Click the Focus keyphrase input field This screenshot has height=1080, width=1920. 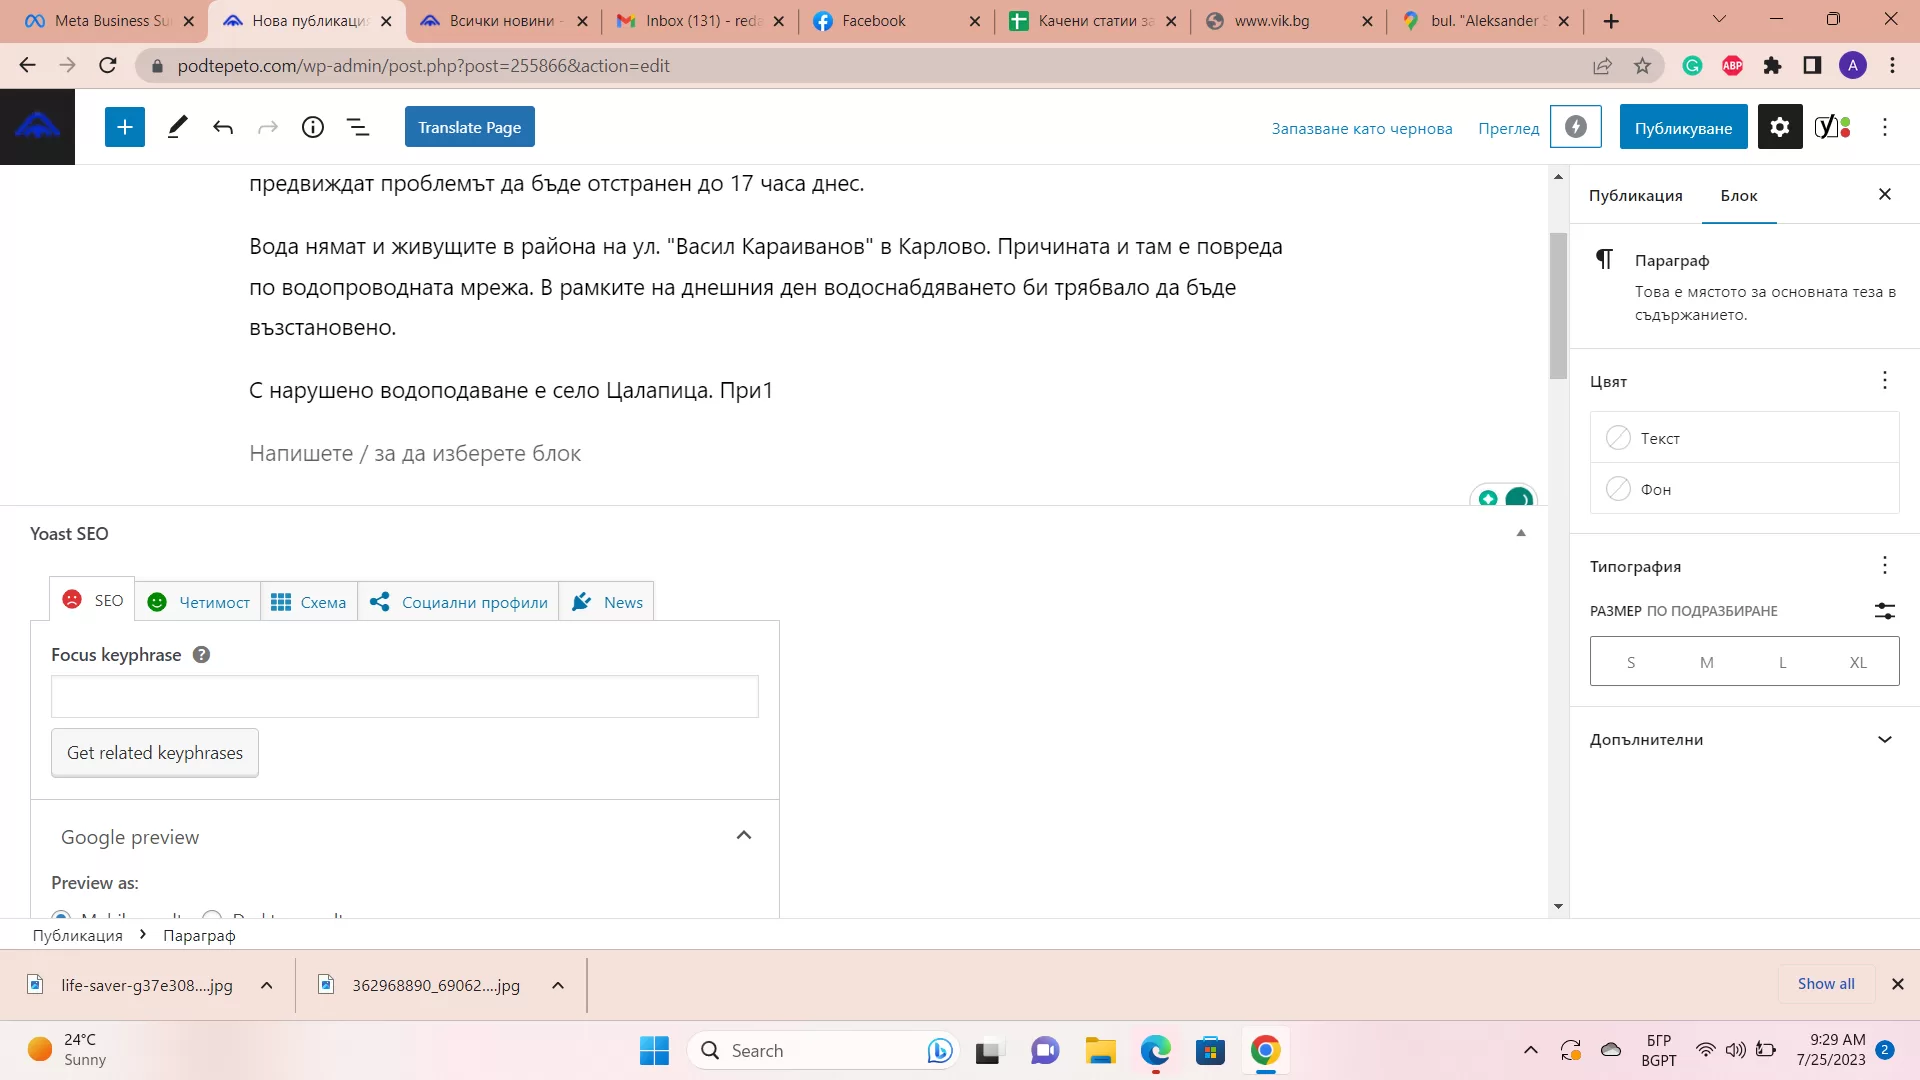click(405, 696)
